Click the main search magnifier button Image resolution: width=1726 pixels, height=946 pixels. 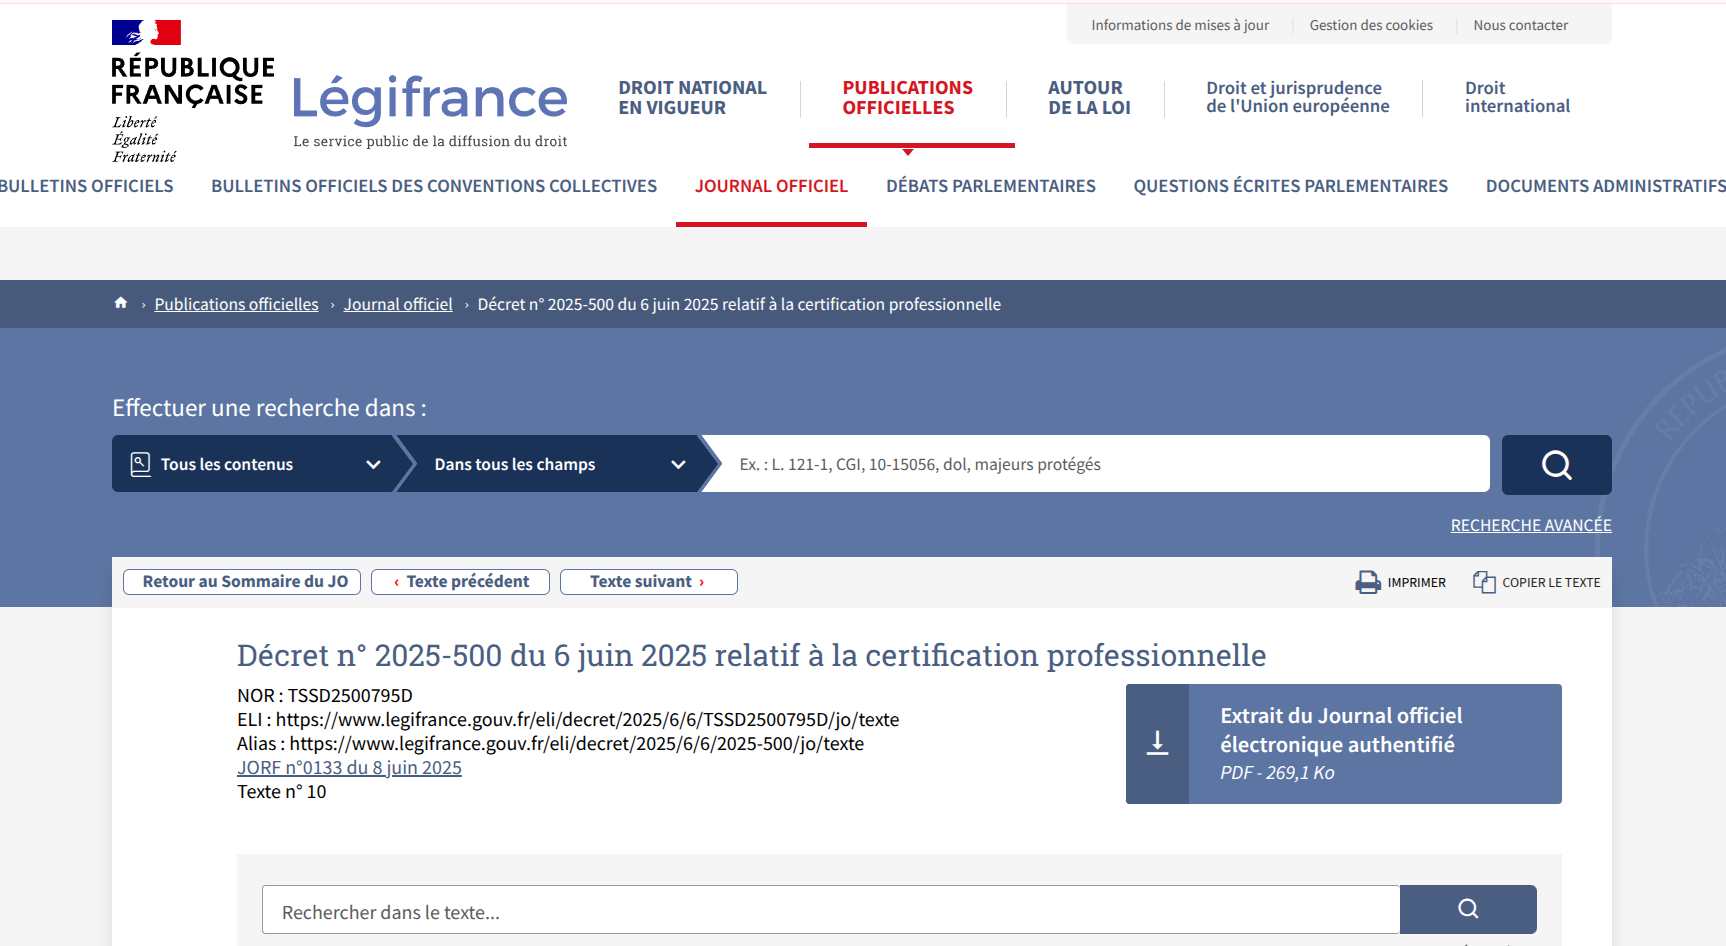(x=1556, y=464)
